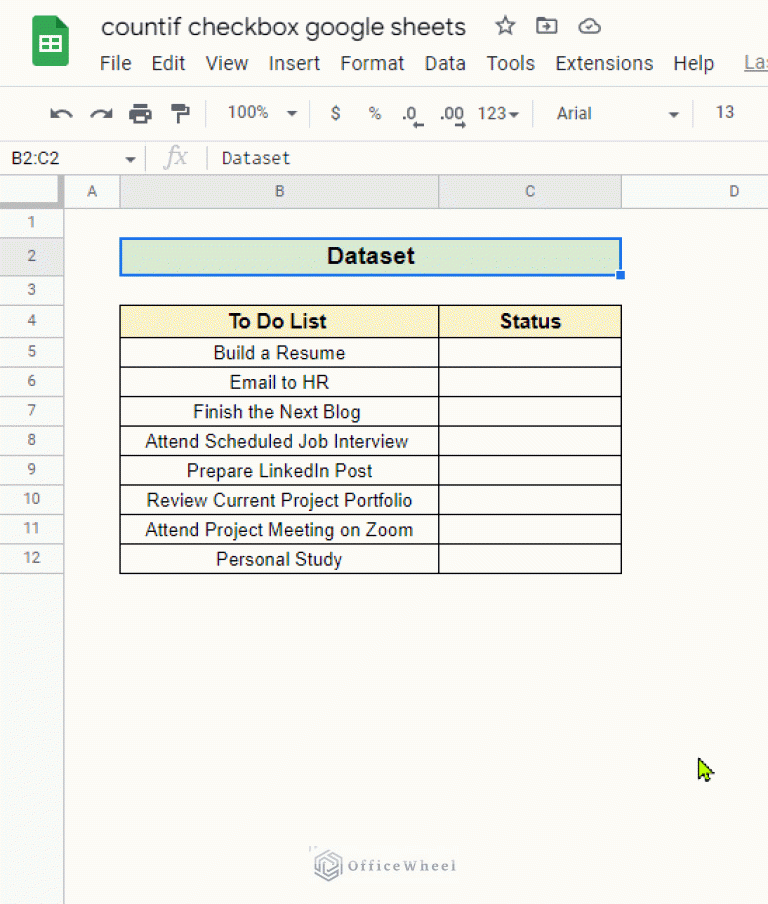Open the Extensions menu
768x904 pixels.
coord(604,63)
